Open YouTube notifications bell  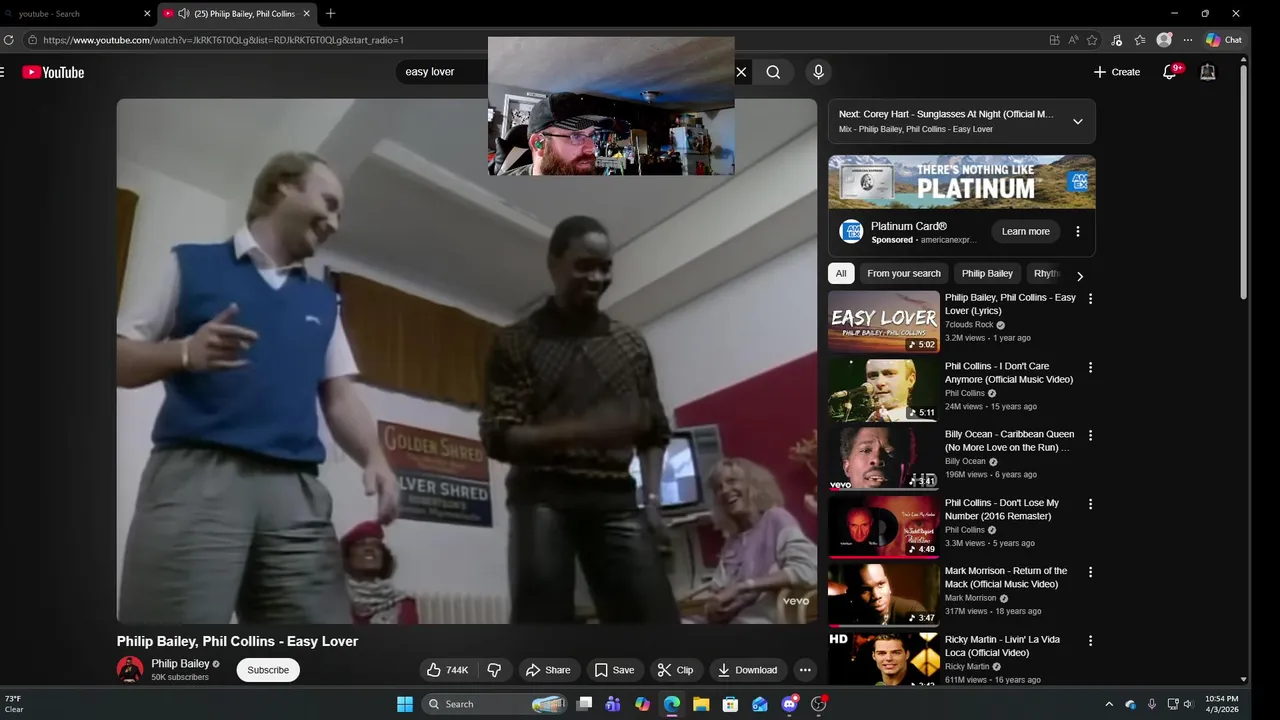click(1170, 72)
